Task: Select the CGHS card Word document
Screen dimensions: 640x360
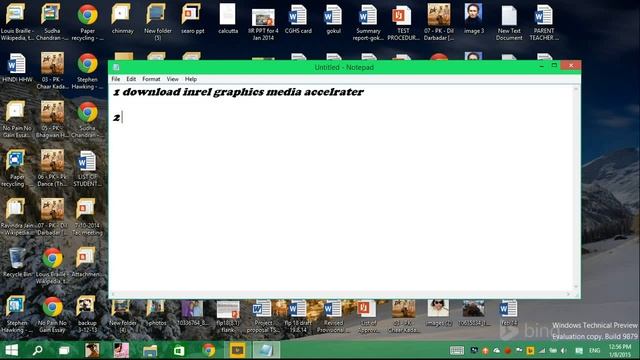Action: (x=298, y=19)
